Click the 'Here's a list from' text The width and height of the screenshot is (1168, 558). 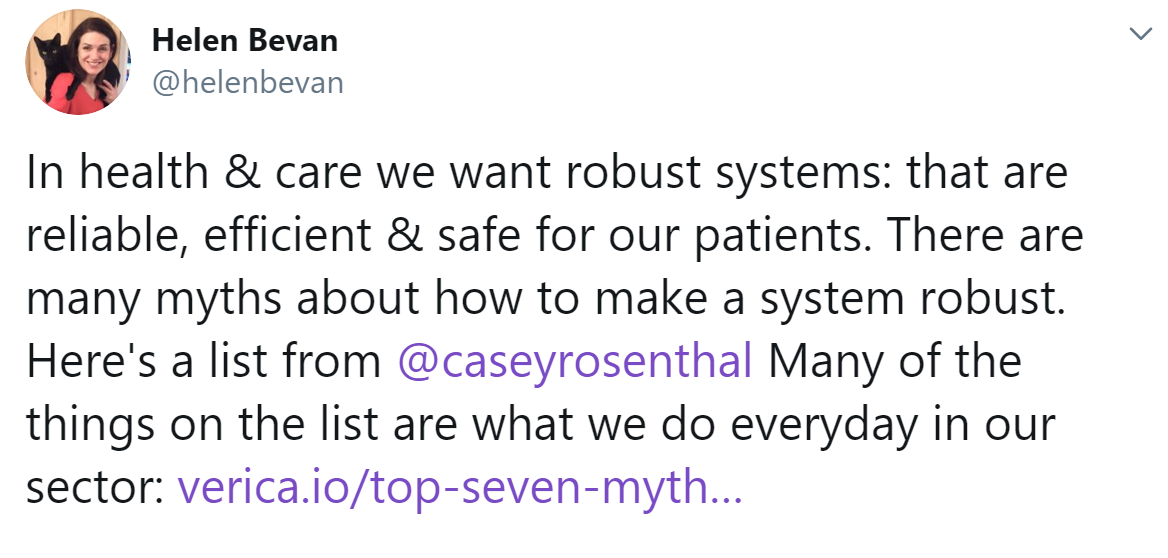tap(203, 361)
